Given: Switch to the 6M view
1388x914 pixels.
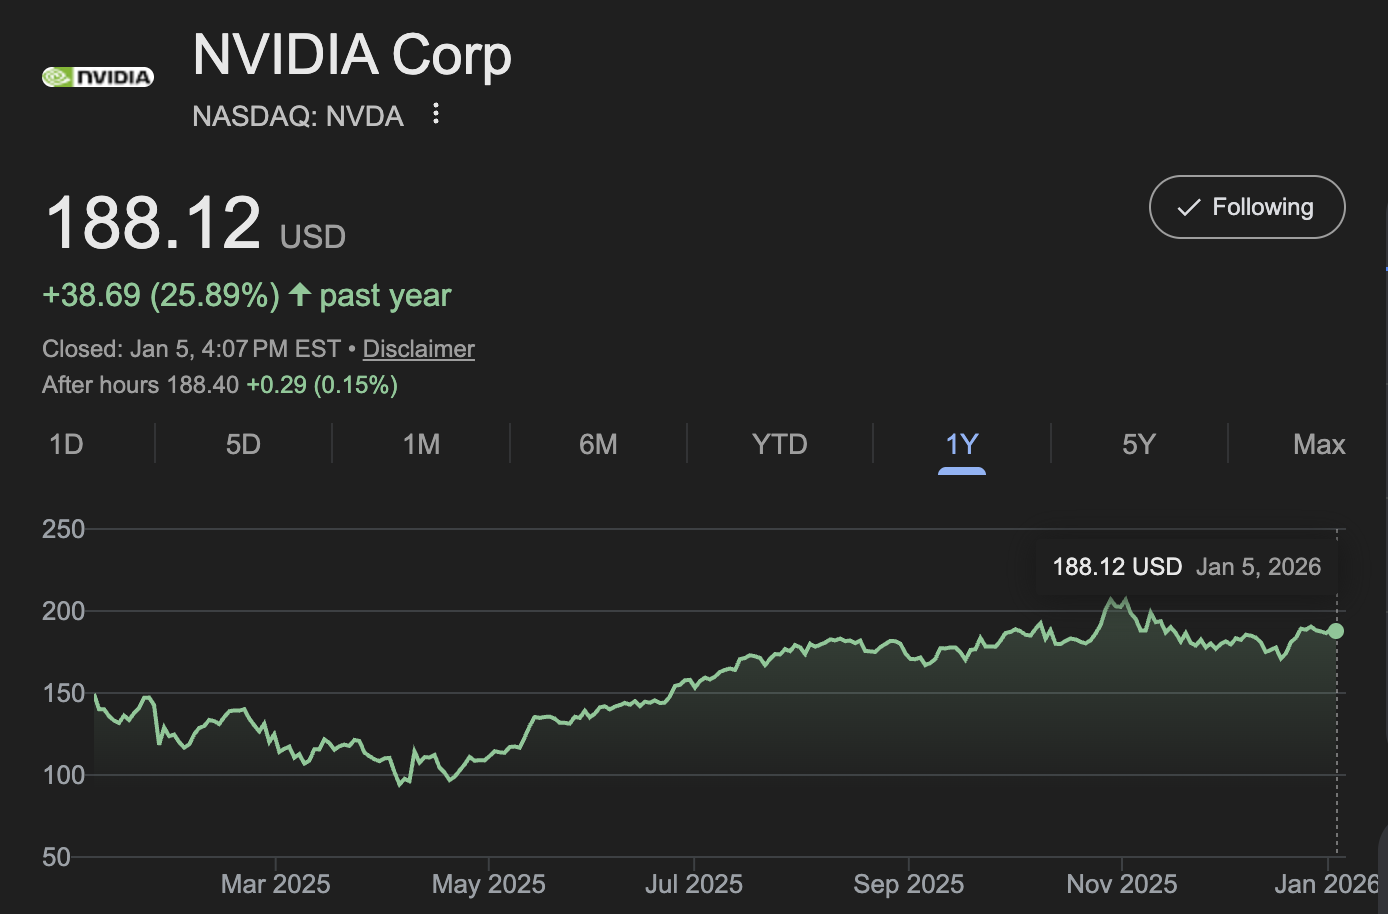Looking at the screenshot, I should [x=599, y=443].
